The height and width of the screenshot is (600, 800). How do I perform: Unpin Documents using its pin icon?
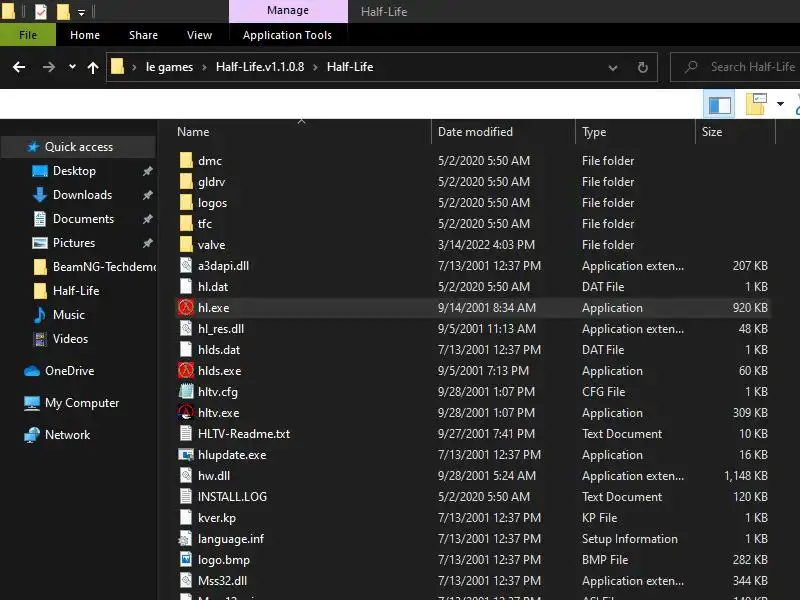pyautogui.click(x=147, y=219)
